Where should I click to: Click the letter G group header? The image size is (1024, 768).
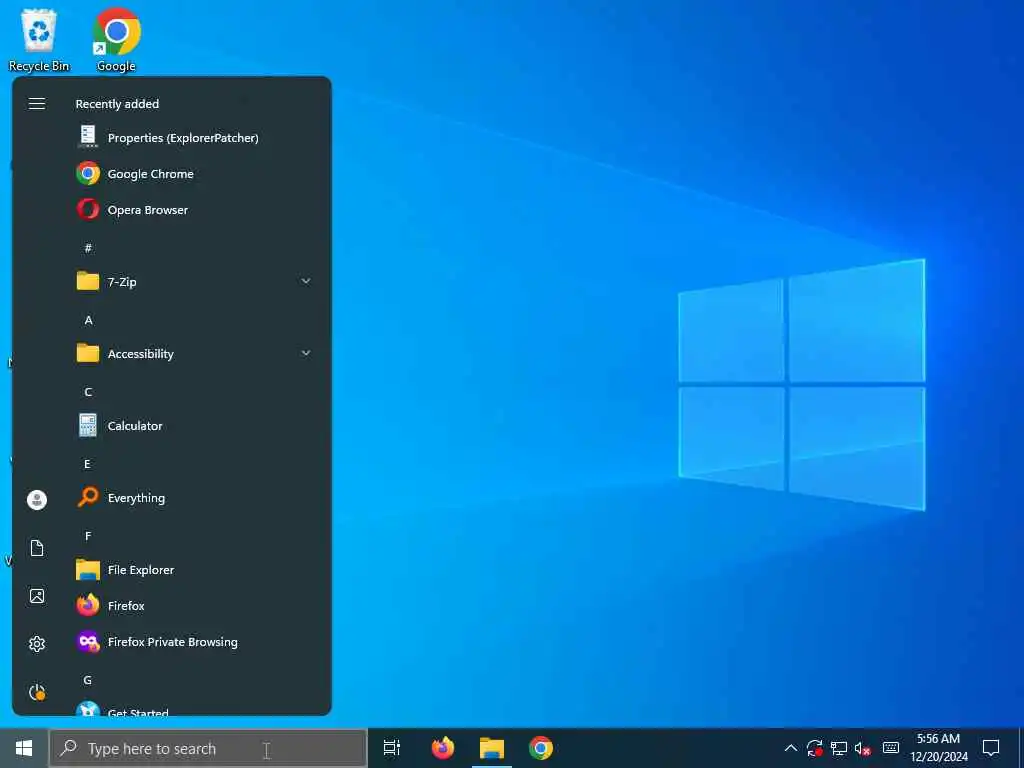(x=88, y=680)
